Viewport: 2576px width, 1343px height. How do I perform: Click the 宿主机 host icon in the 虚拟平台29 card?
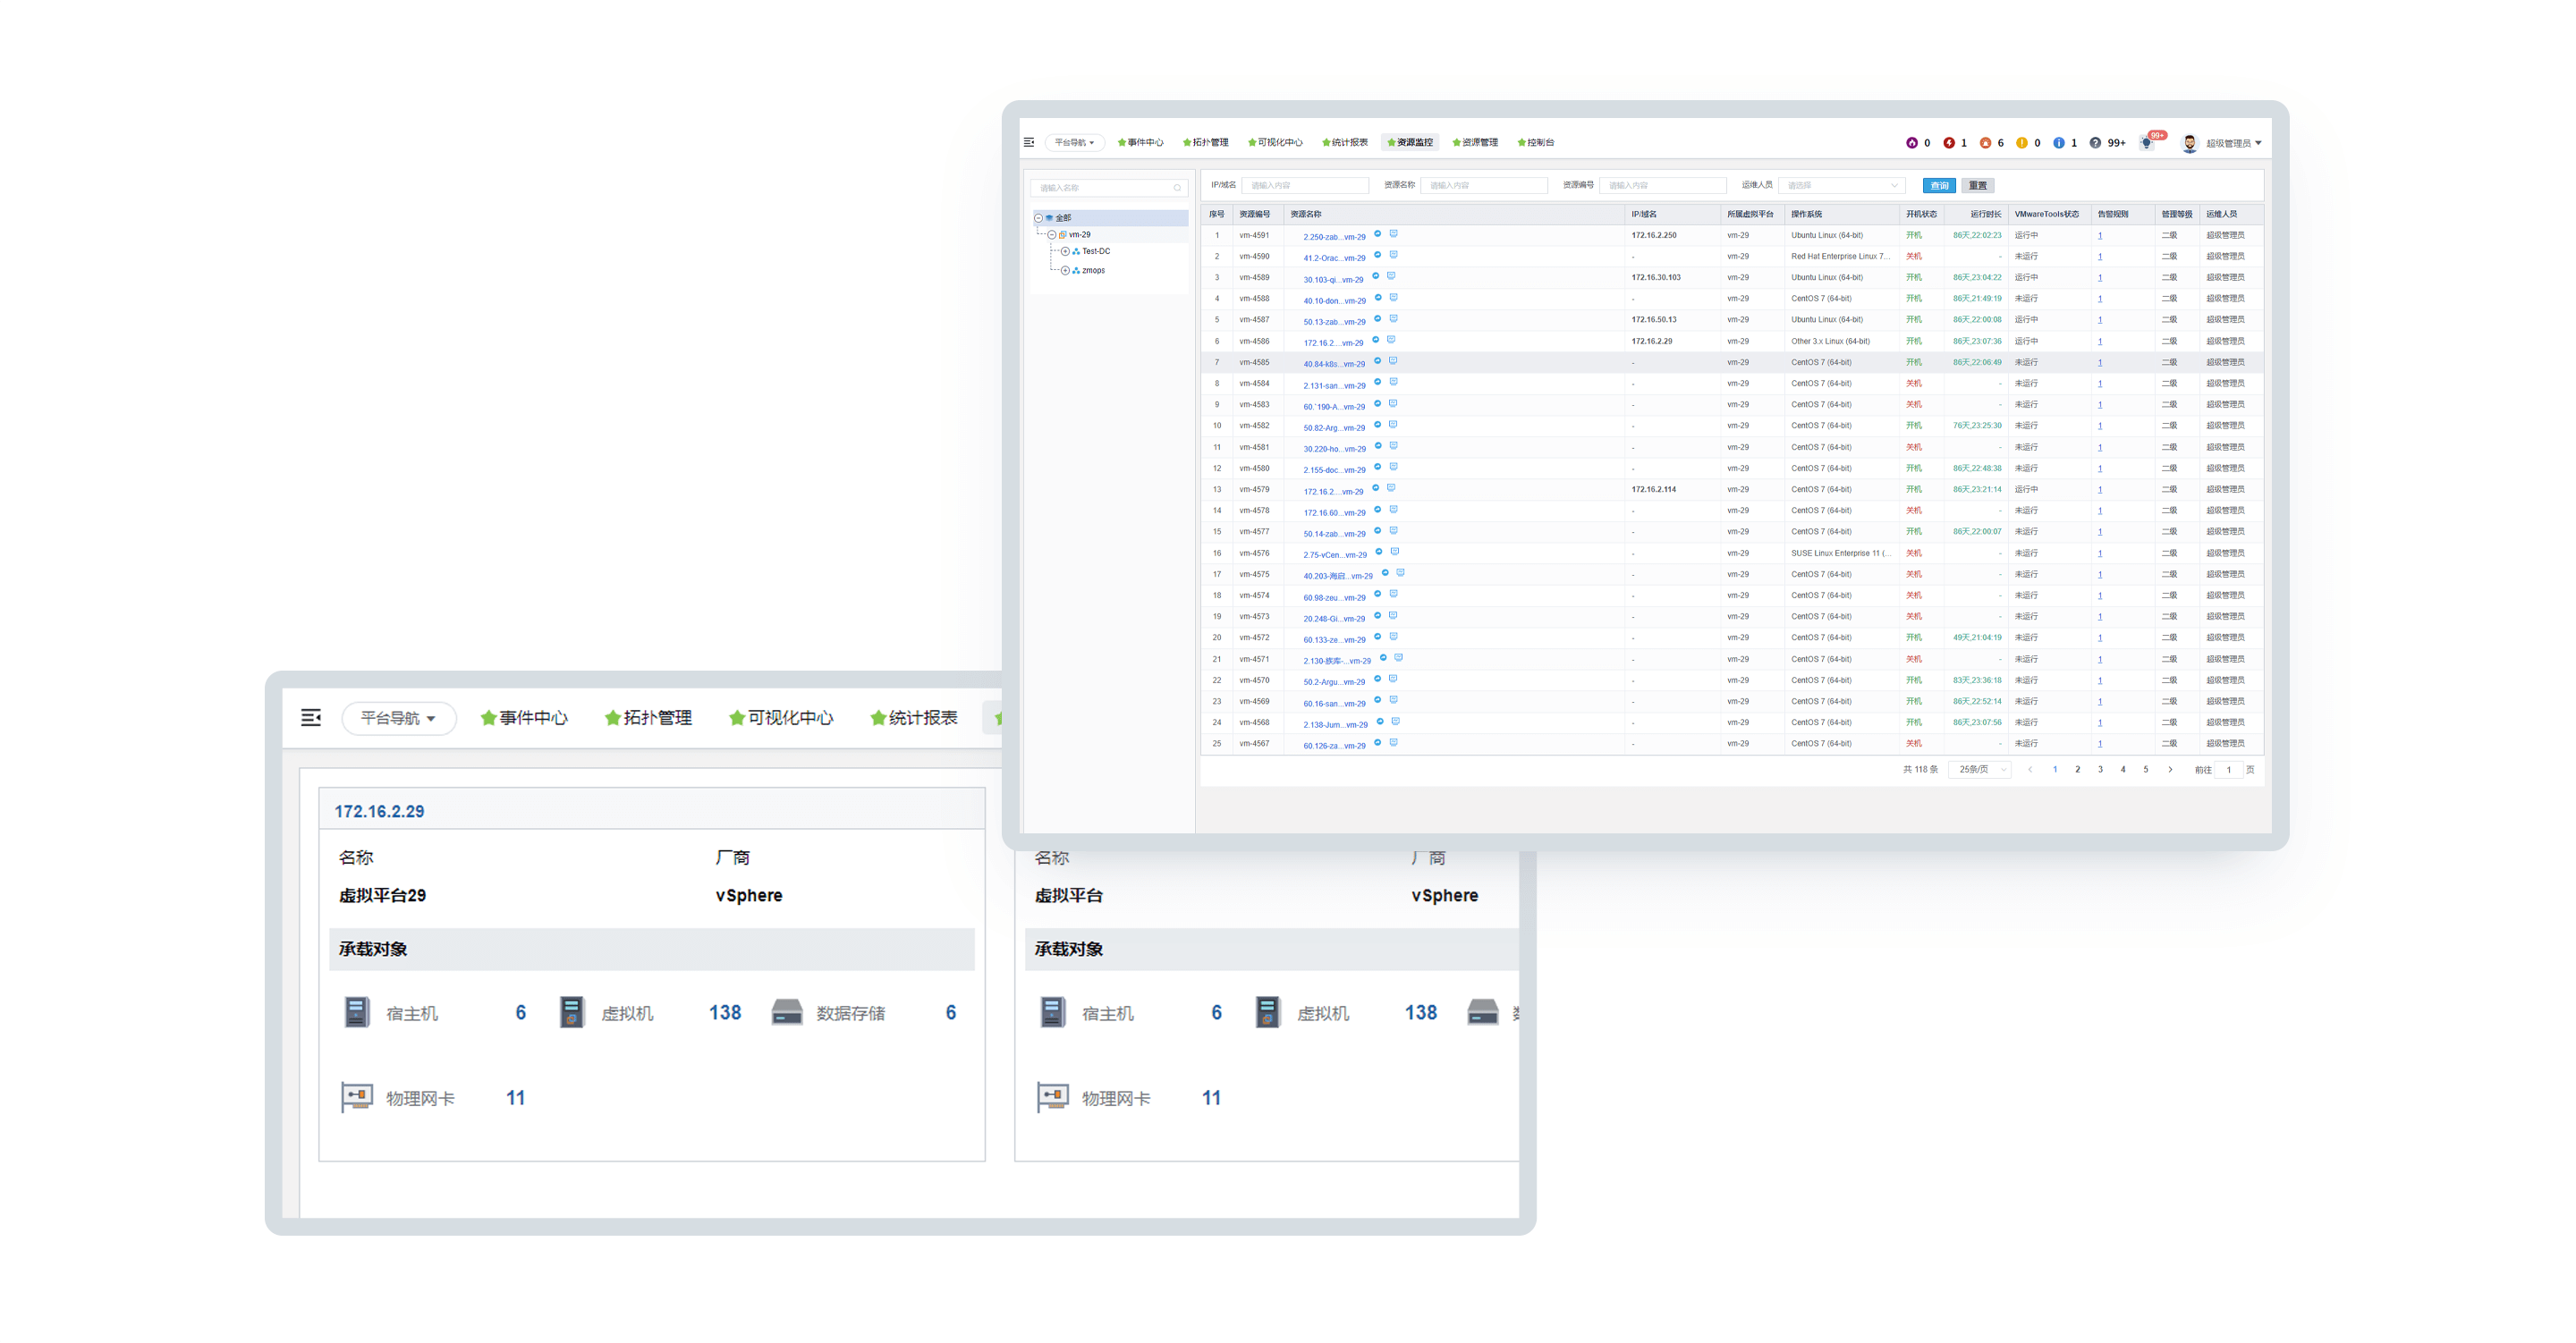[x=356, y=1013]
